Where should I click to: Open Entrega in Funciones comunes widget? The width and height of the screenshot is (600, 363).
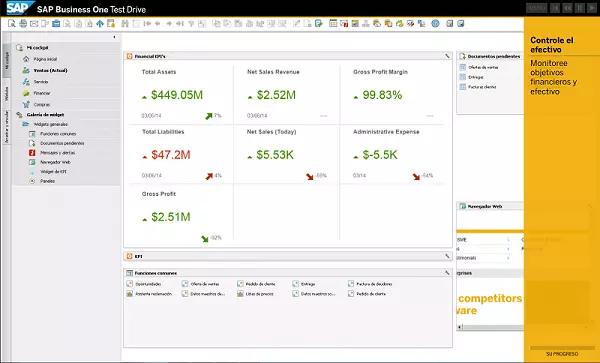308,284
